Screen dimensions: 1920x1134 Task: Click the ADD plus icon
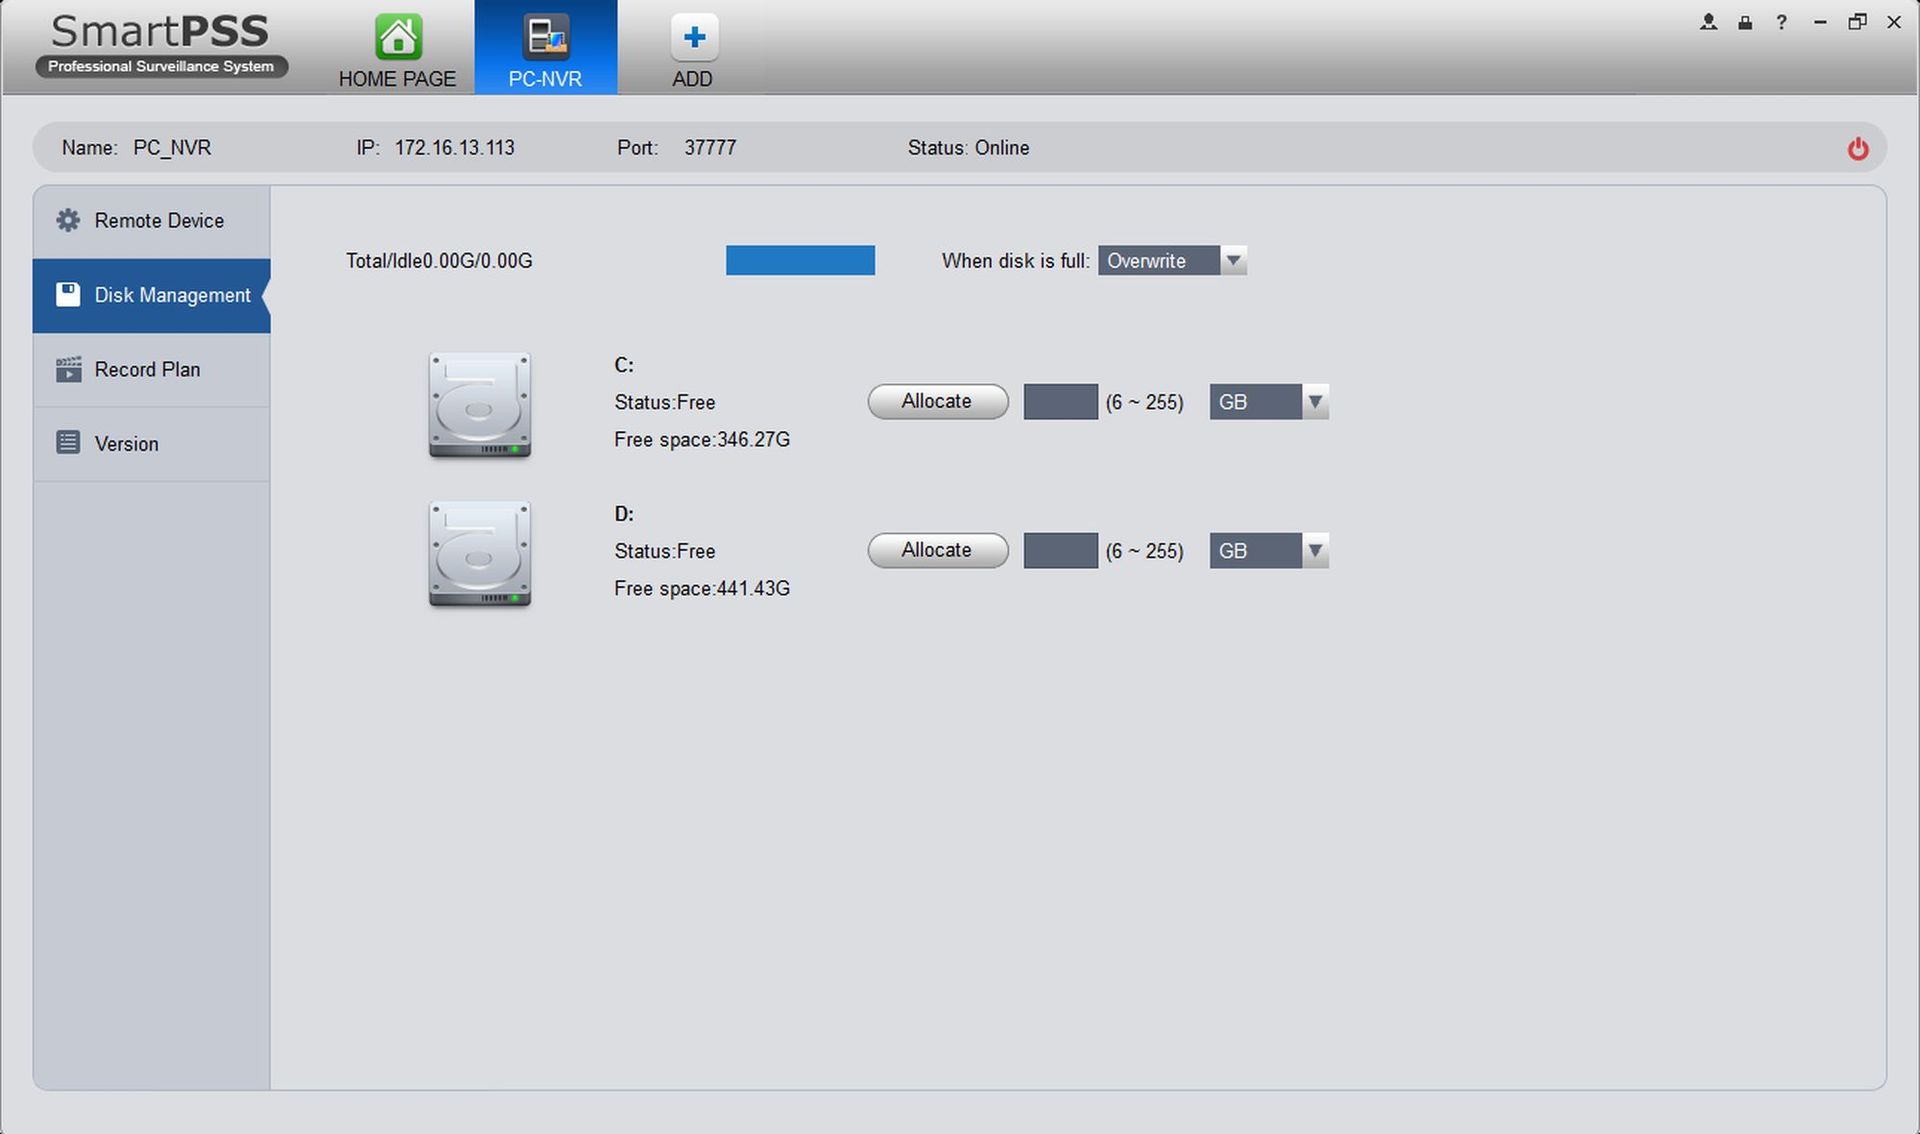(693, 38)
